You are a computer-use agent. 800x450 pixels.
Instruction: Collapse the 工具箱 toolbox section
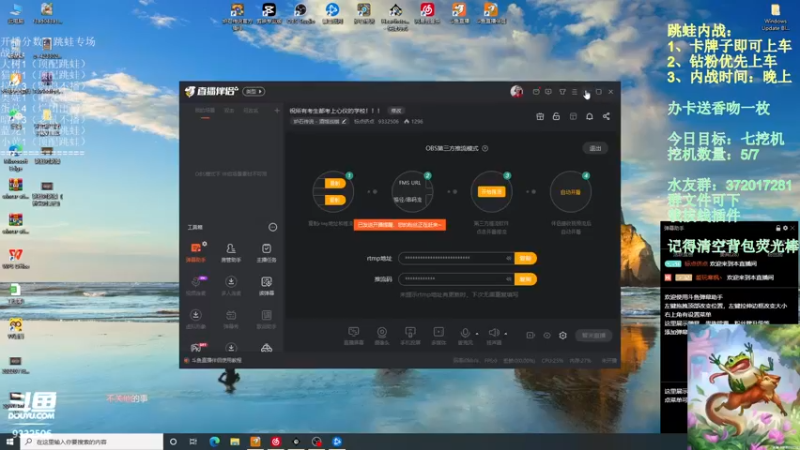[x=273, y=227]
